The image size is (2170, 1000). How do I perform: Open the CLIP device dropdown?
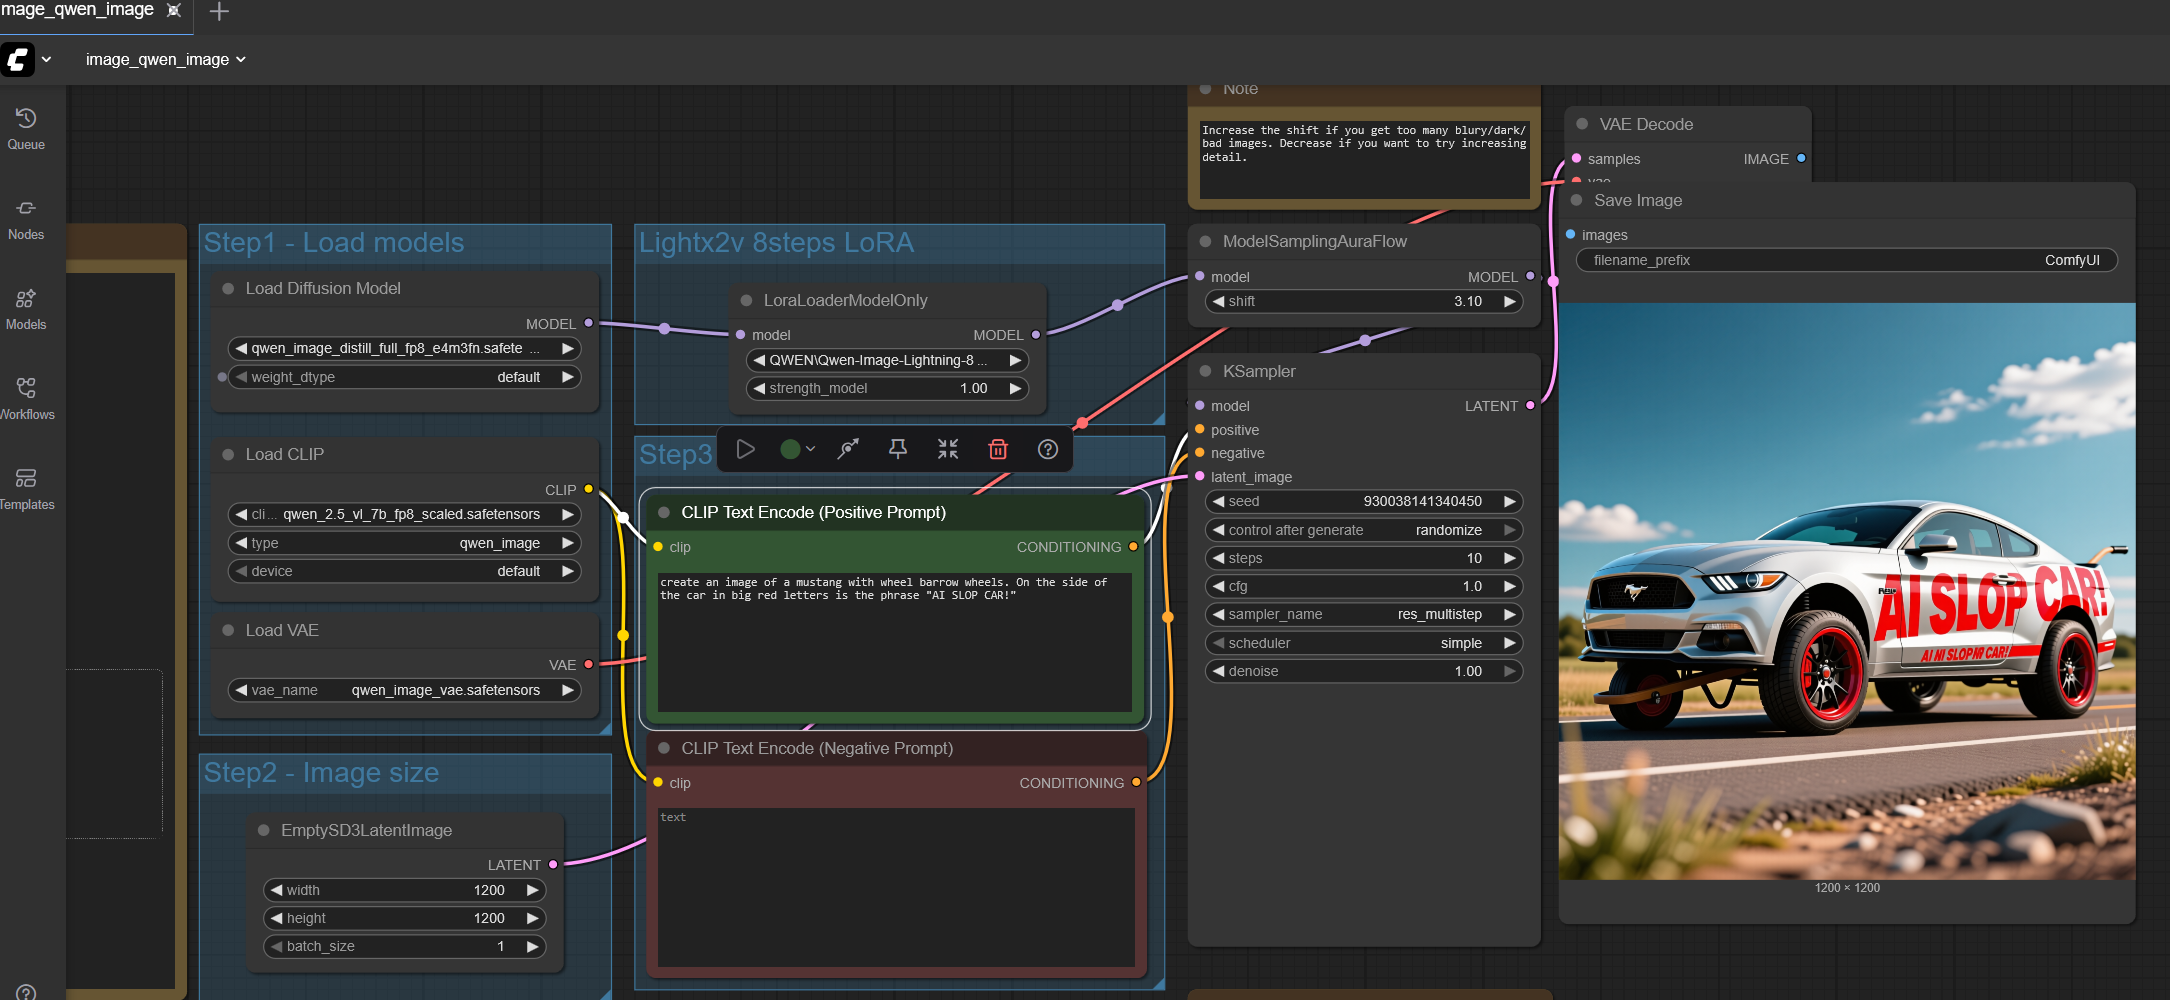[x=404, y=571]
